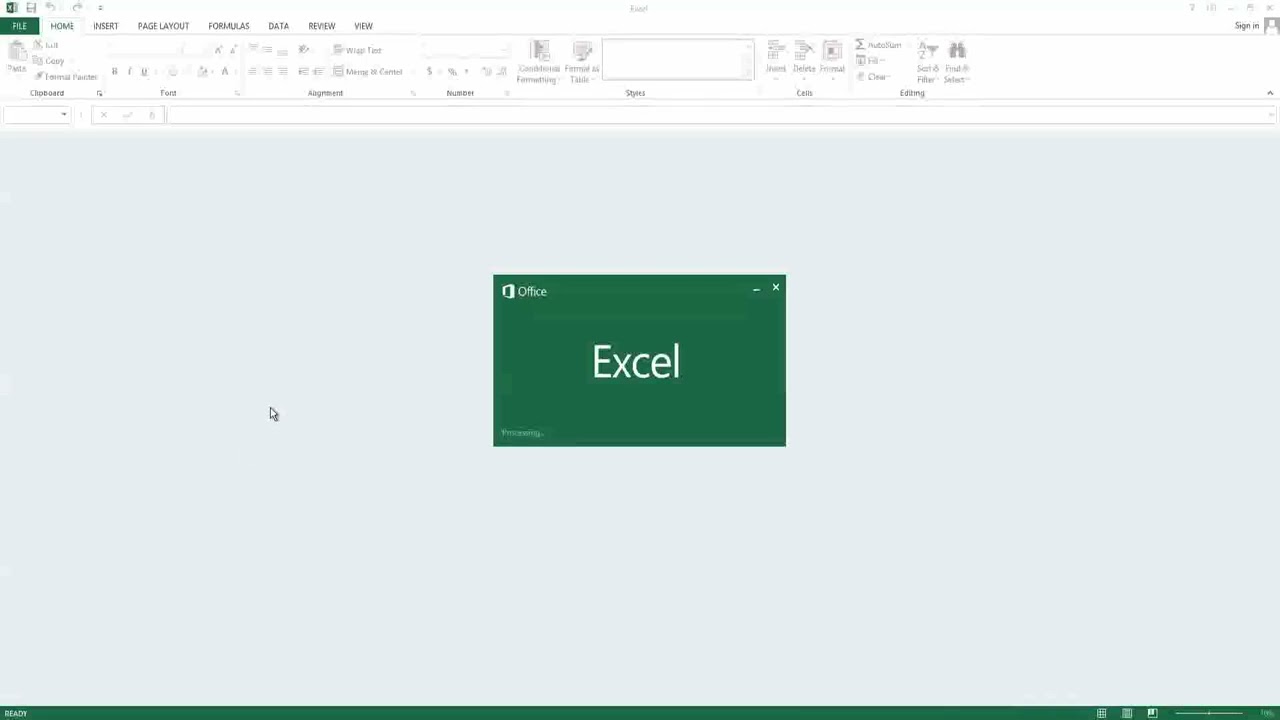Click the Copy command

coord(50,61)
